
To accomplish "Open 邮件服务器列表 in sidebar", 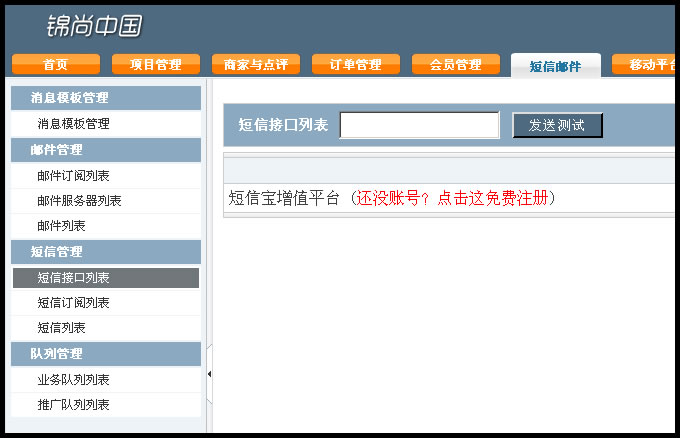I will (x=106, y=201).
